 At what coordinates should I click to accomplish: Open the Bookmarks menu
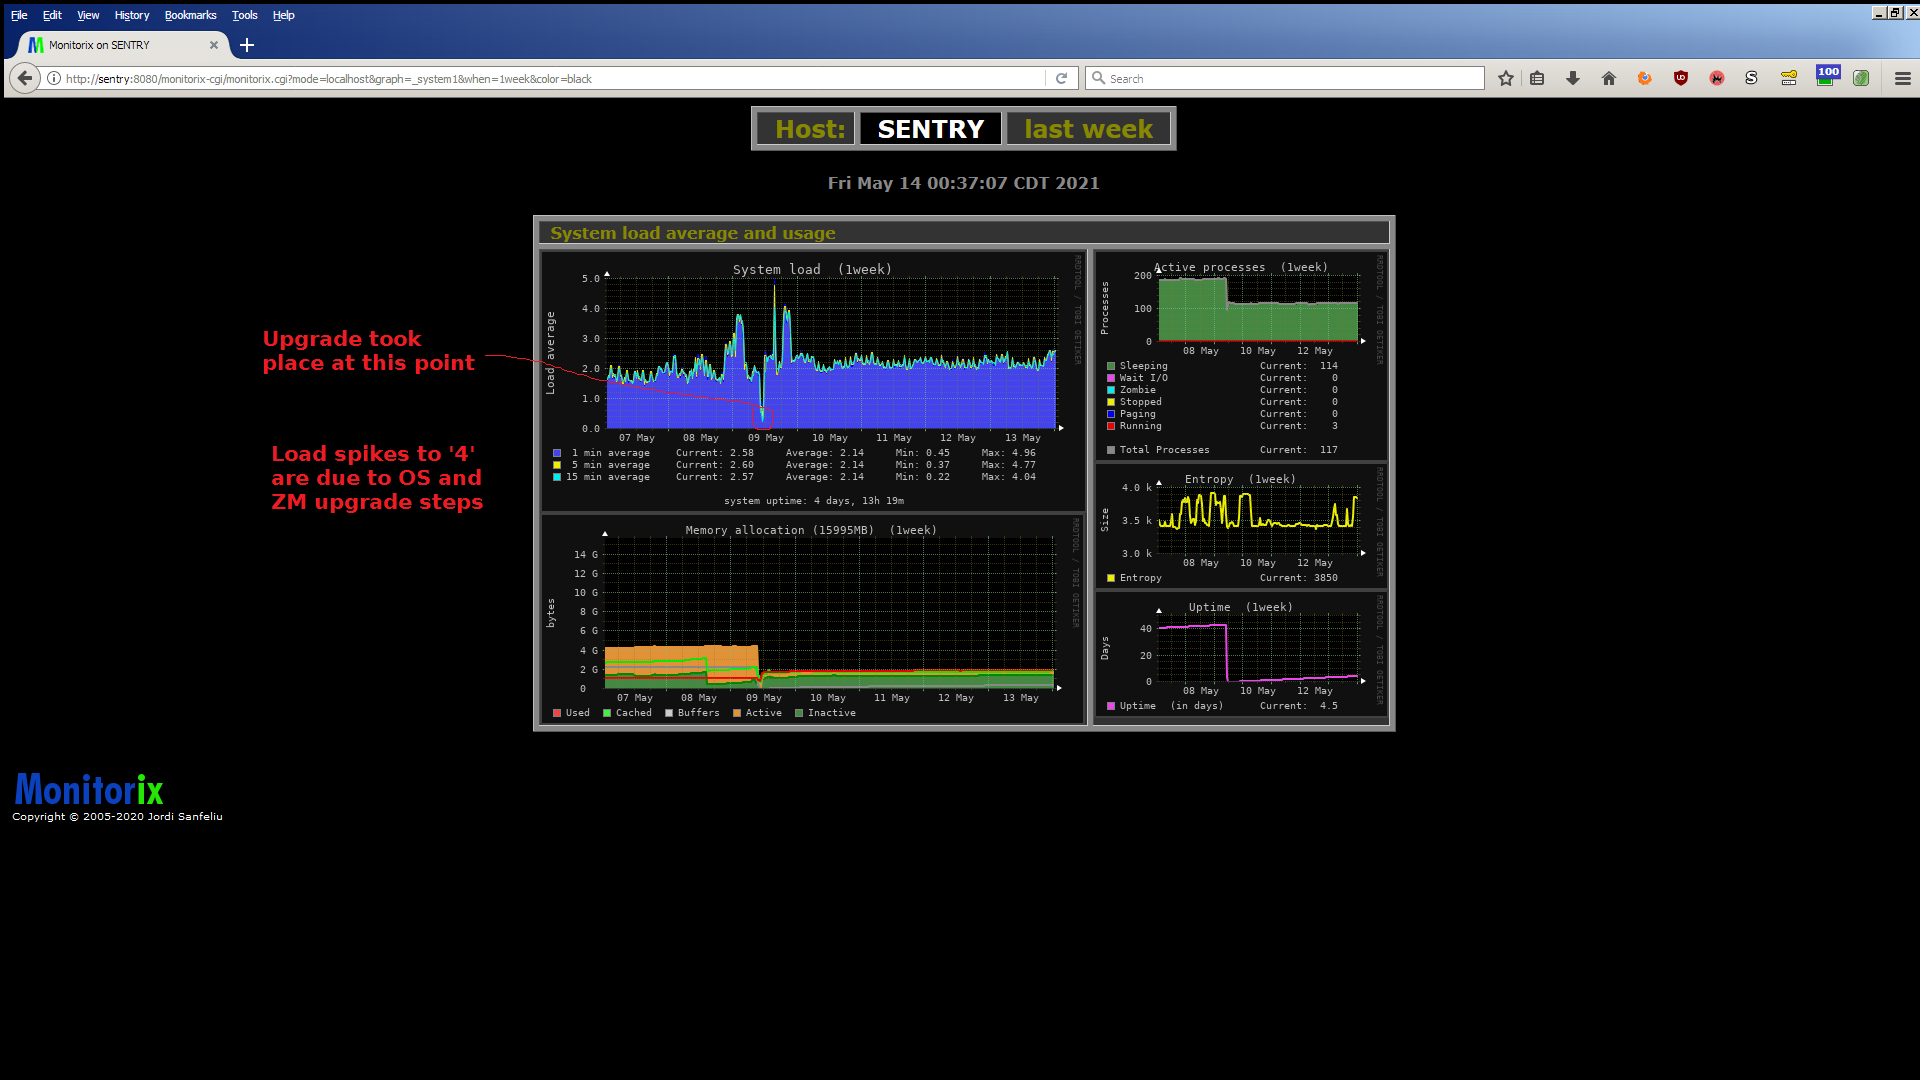[190, 15]
